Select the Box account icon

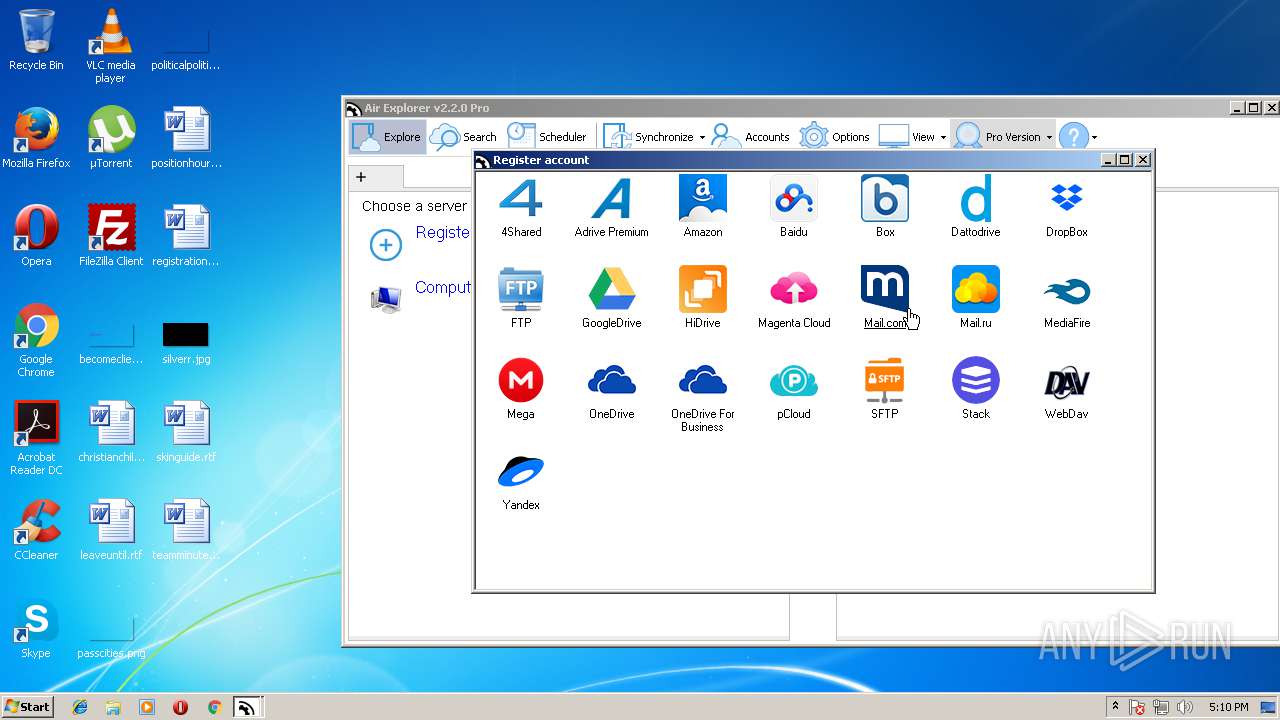[885, 207]
